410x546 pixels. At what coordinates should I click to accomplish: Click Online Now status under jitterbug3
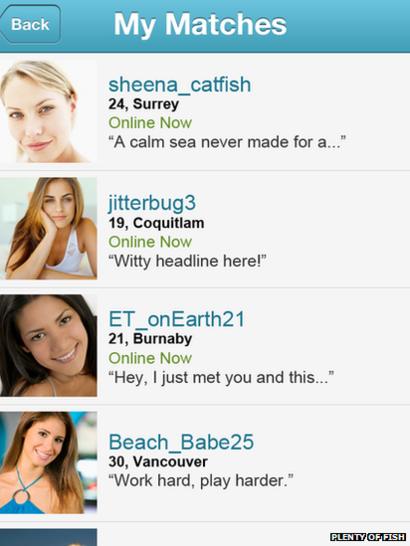[x=150, y=242]
